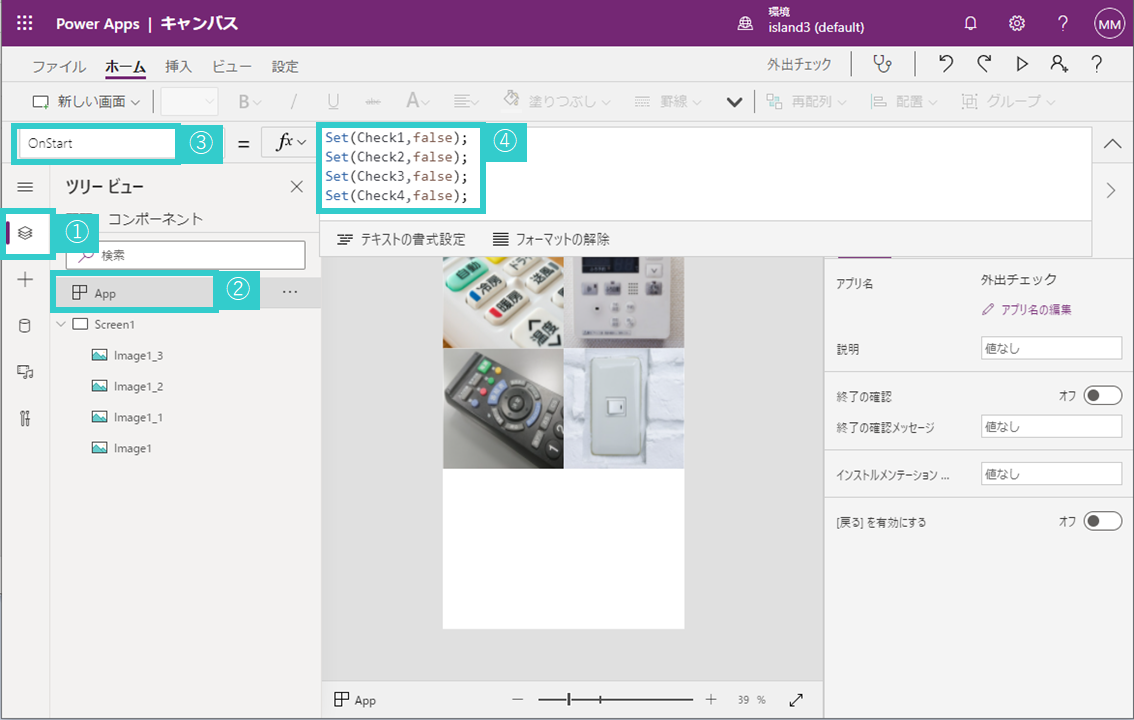
Task: Click 検索 search field in tree view
Action: 185,255
